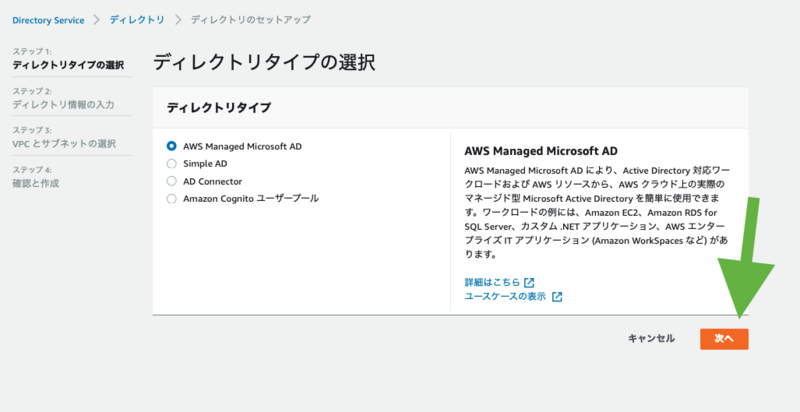Viewport: 800px width, 412px height.
Task: Click external-link icon beside ユースケースの表示
Action: coord(557,297)
